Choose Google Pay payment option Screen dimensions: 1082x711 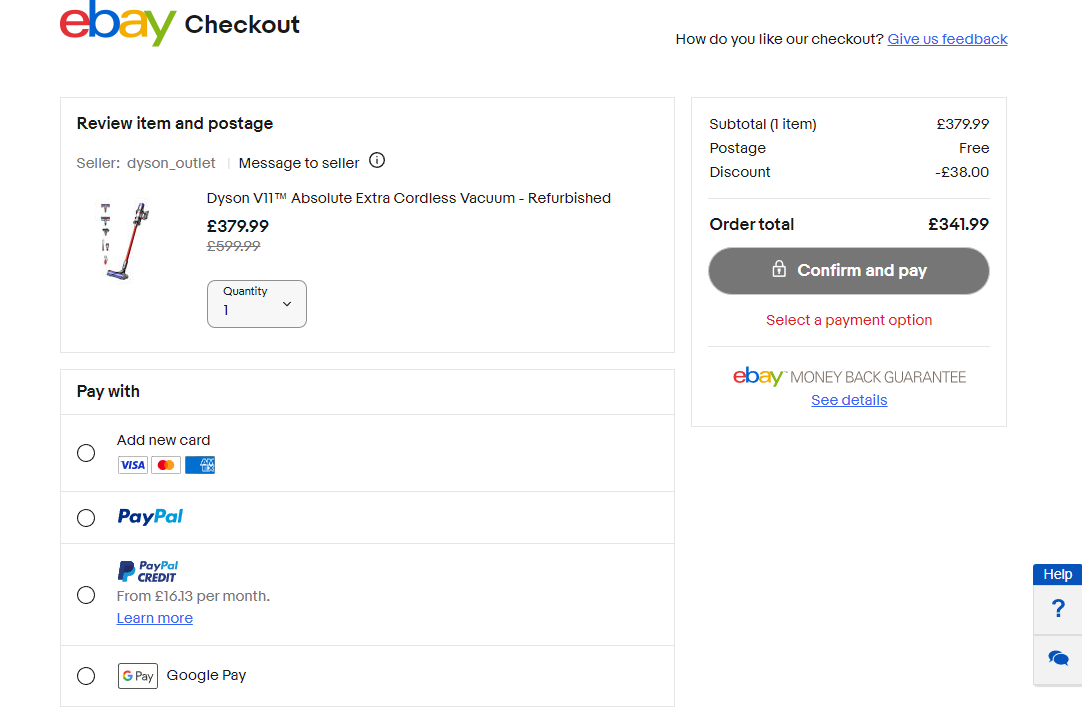click(x=86, y=676)
